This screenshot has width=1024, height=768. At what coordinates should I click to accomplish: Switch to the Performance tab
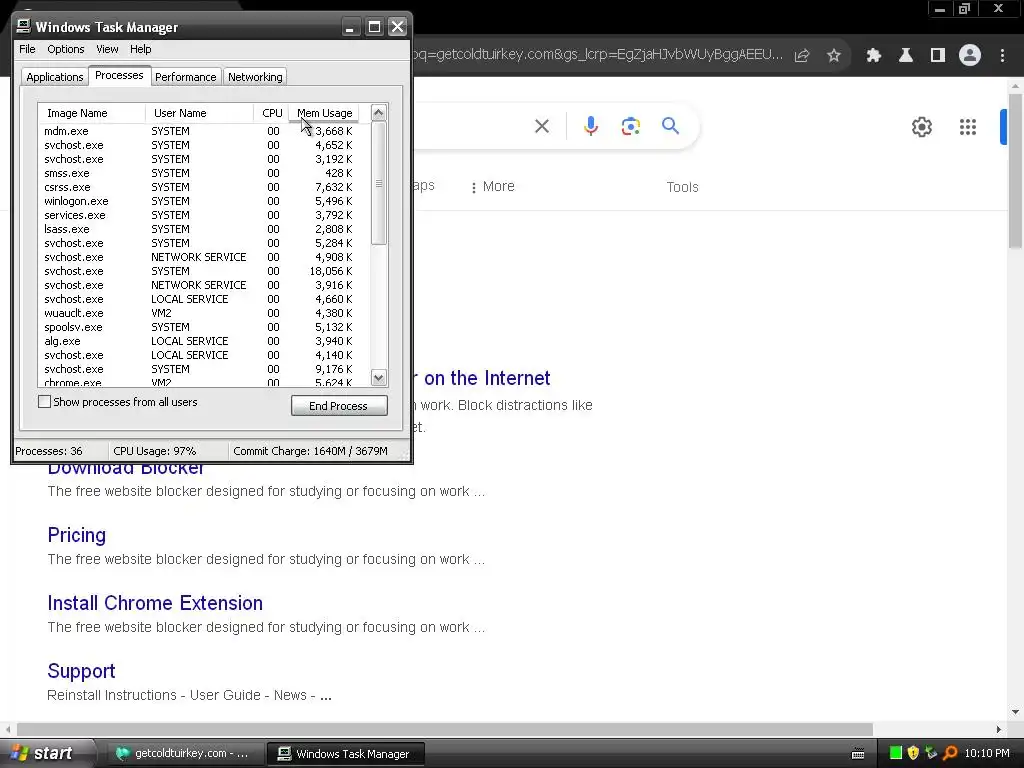pos(185,77)
